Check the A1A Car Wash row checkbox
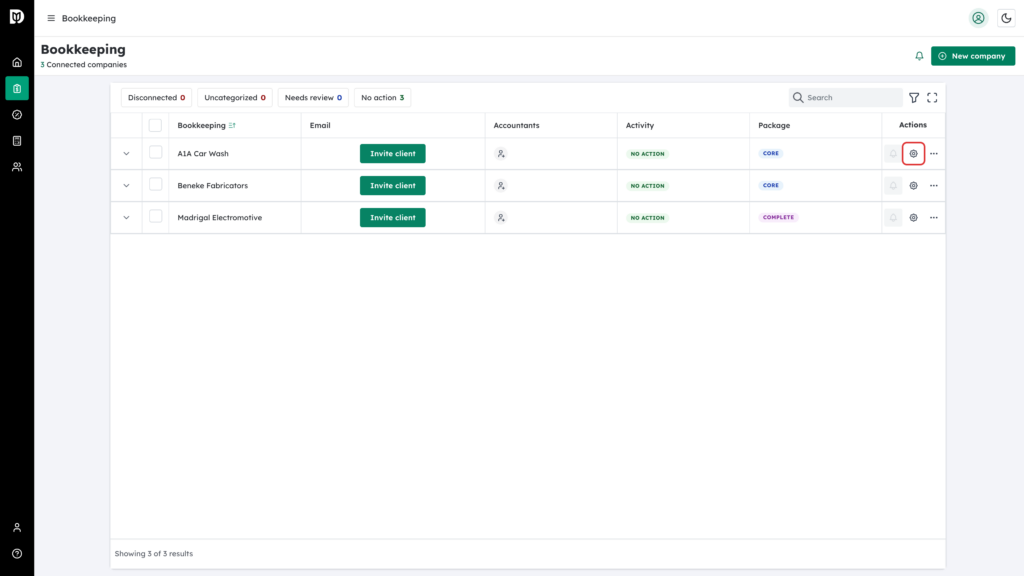Screen dimensions: 1024x576 (155, 152)
